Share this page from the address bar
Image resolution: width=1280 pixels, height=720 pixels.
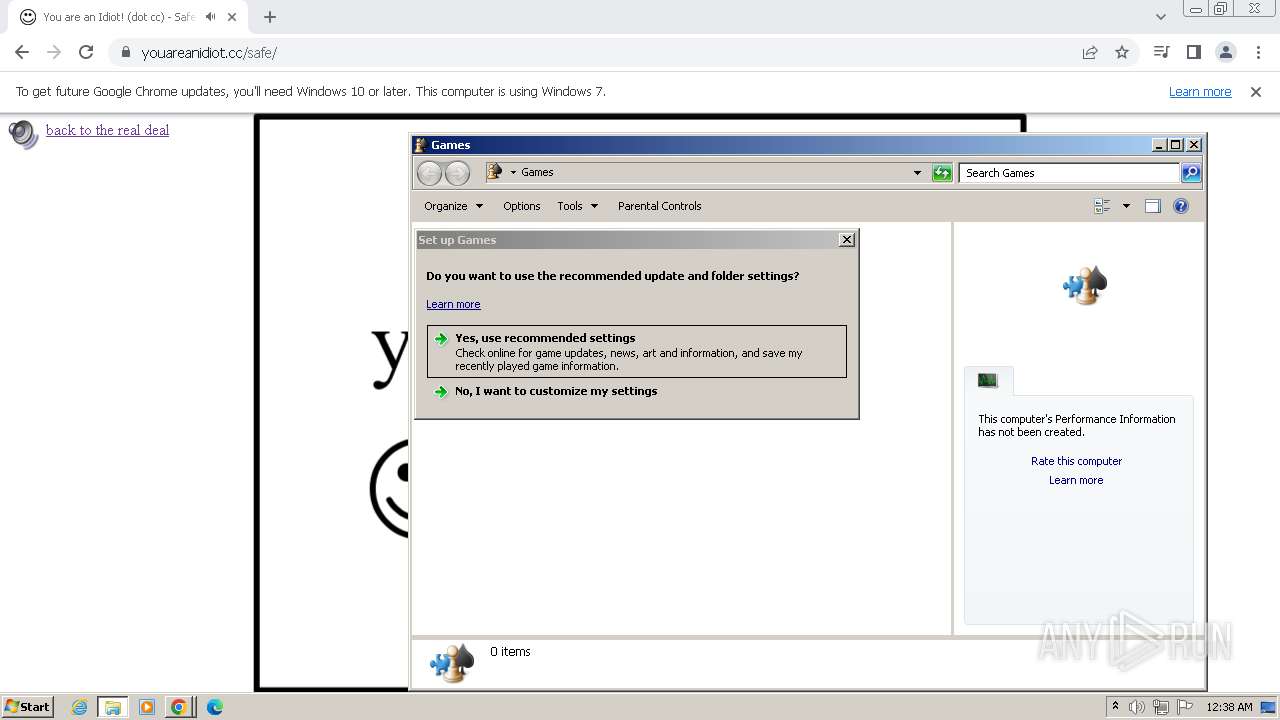[x=1090, y=52]
